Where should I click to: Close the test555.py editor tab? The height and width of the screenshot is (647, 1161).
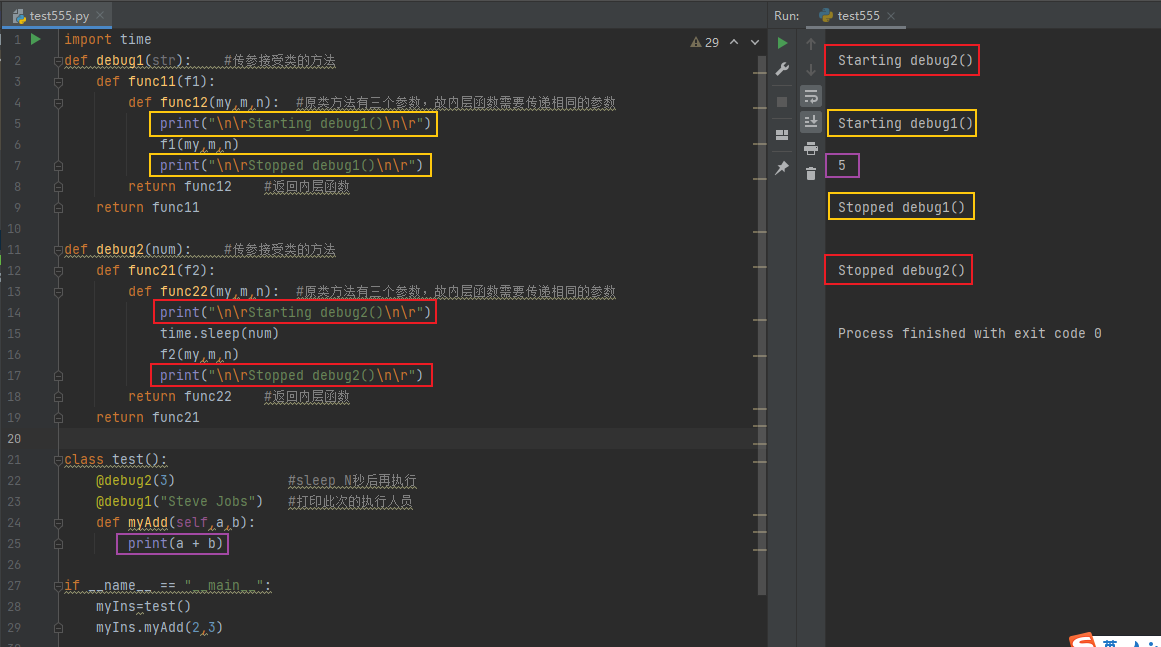[x=100, y=15]
